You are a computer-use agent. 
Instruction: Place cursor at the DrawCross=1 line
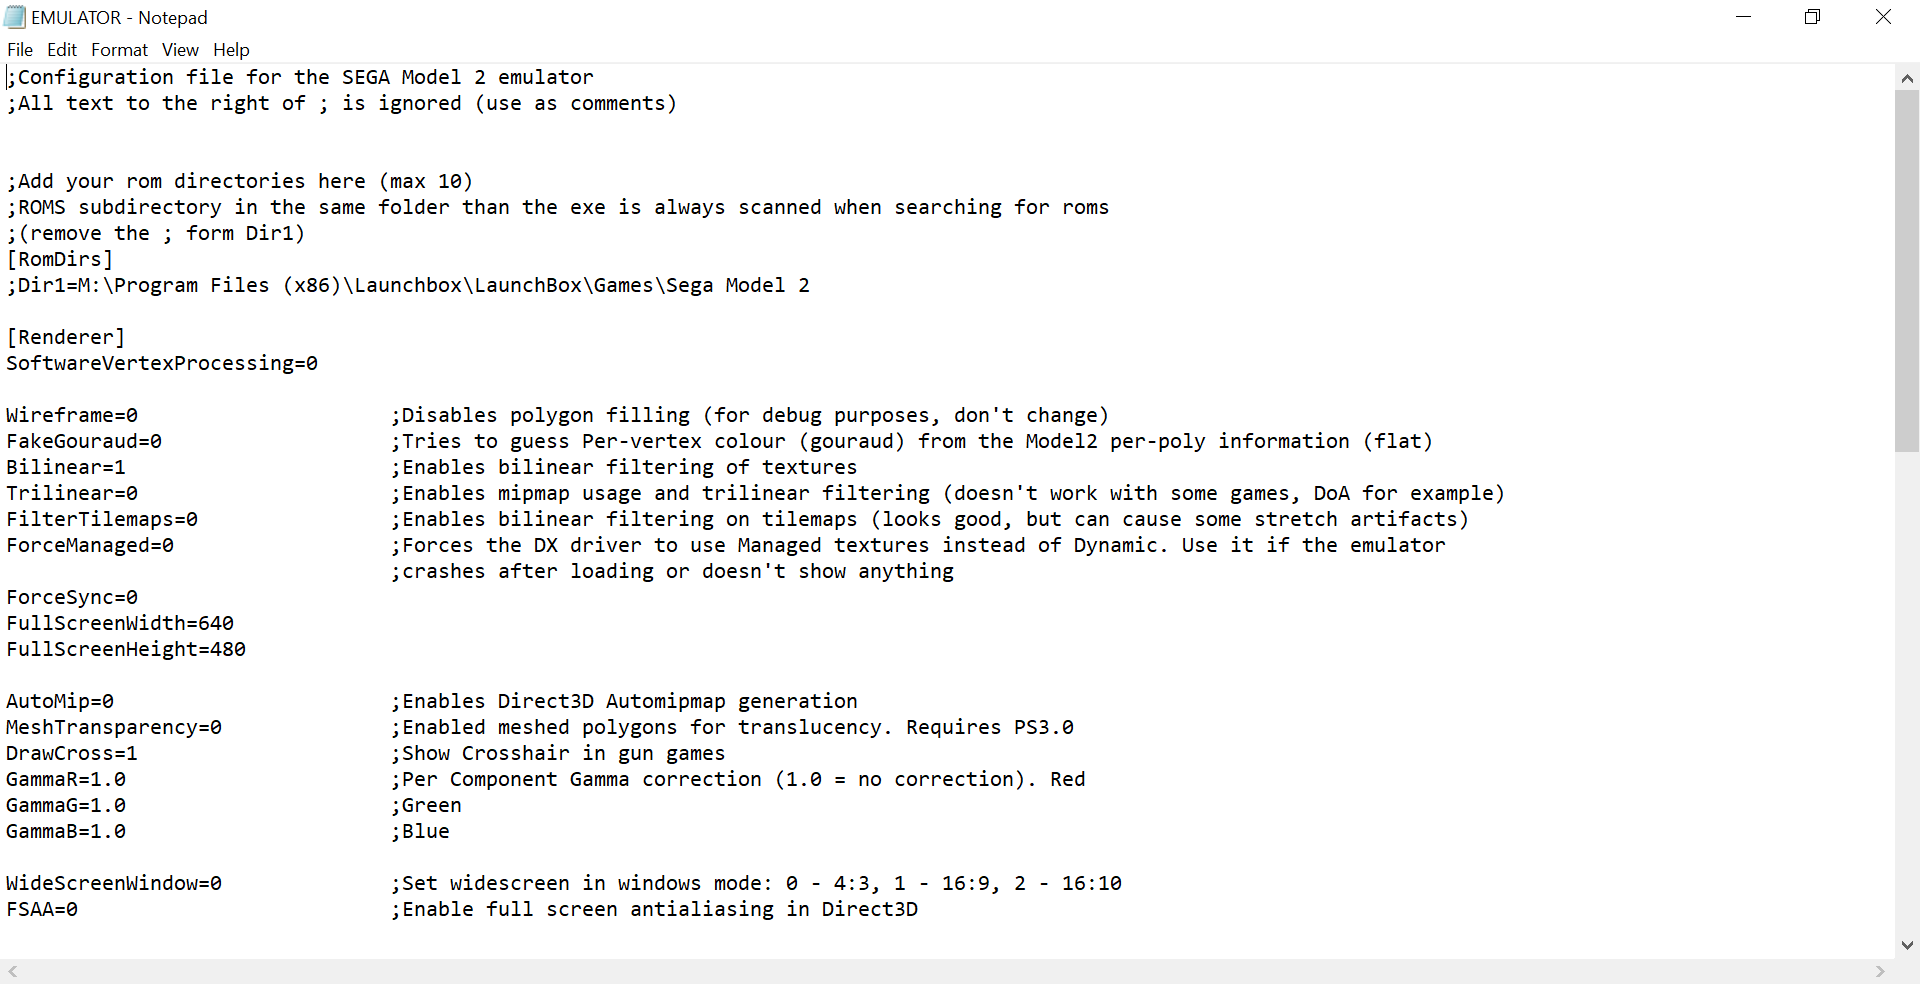[72, 753]
